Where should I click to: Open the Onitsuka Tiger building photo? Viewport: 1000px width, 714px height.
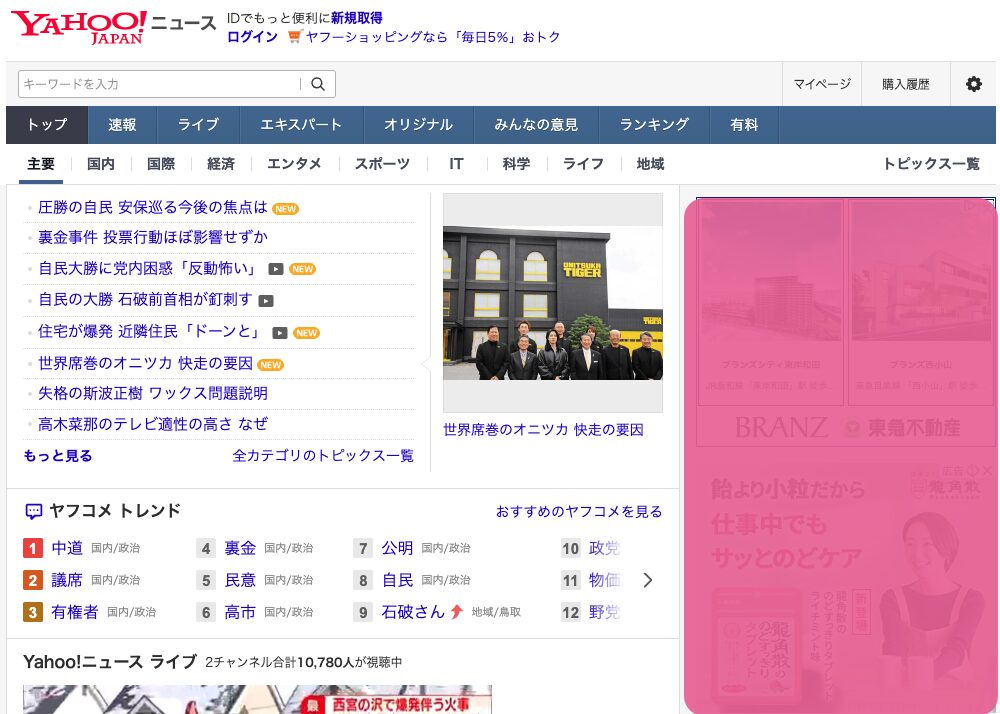[x=552, y=303]
